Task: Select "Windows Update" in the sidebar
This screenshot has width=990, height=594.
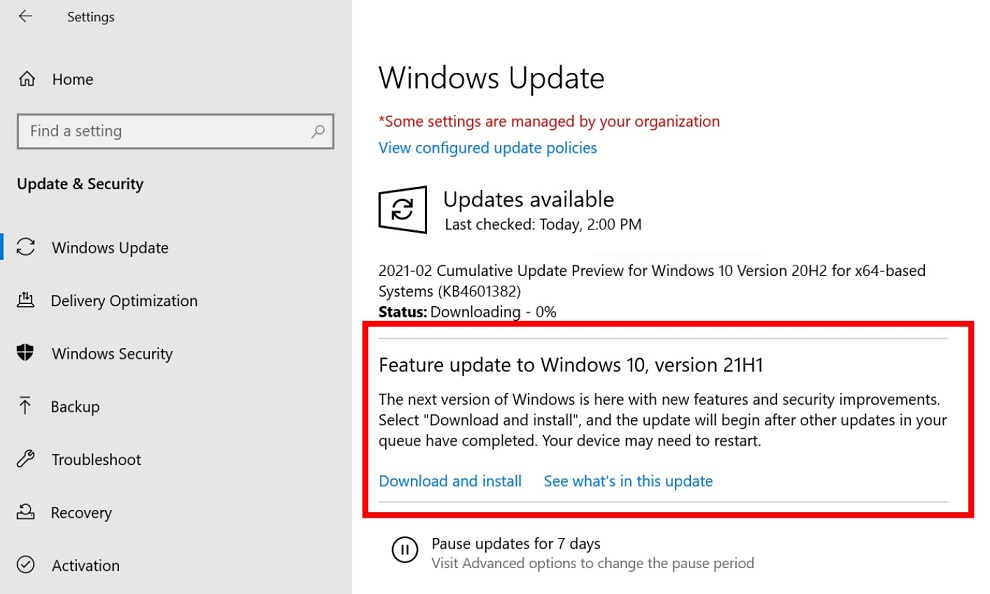Action: click(x=109, y=247)
